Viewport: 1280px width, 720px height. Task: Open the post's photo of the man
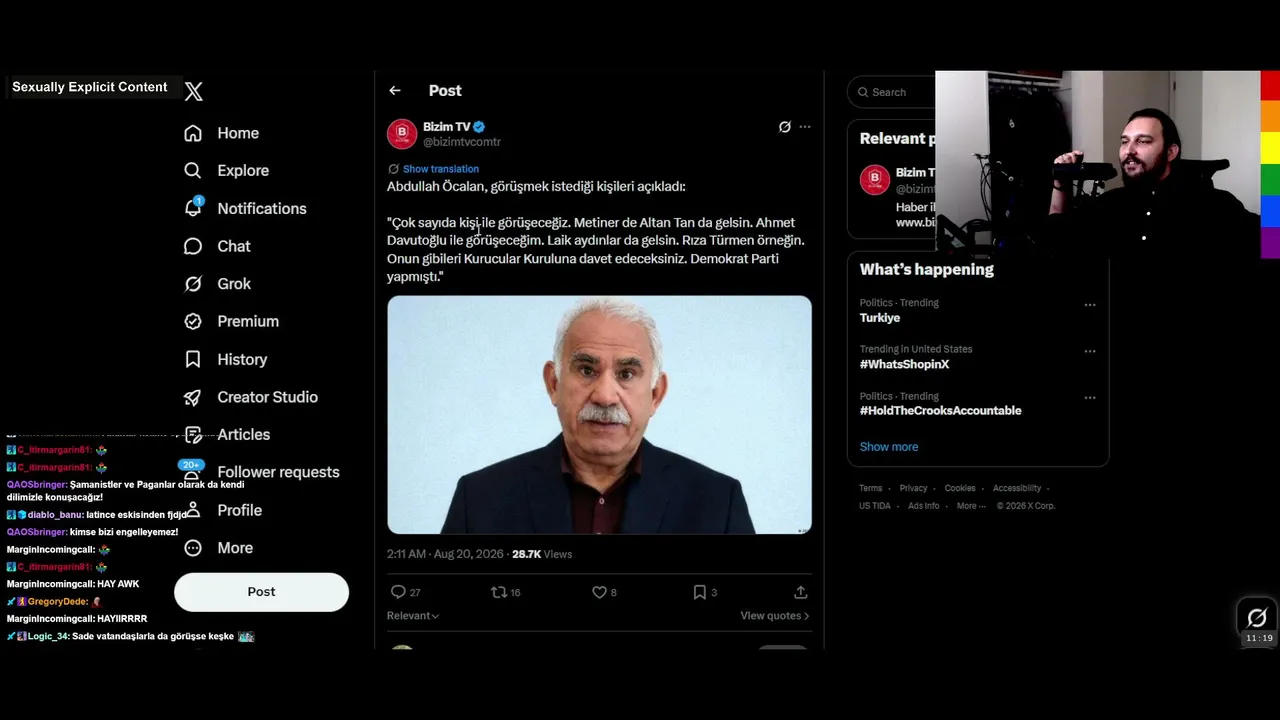tap(599, 415)
